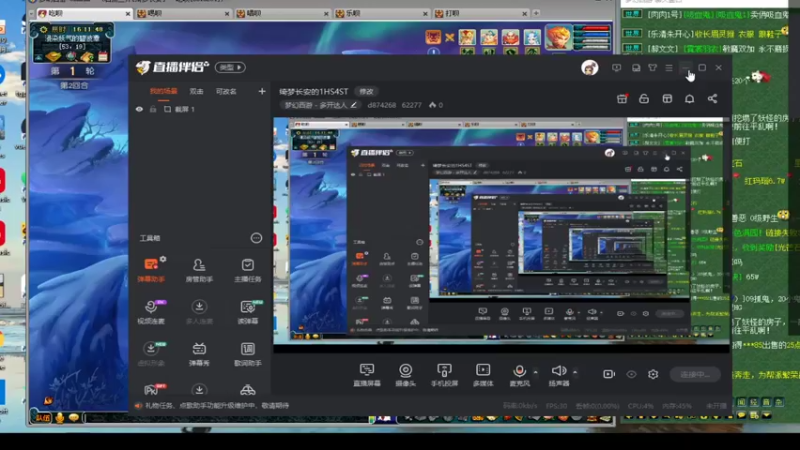Click the crossed swords icon in game header
Image resolution: width=800 pixels, height=450 pixels.
click(449, 37)
